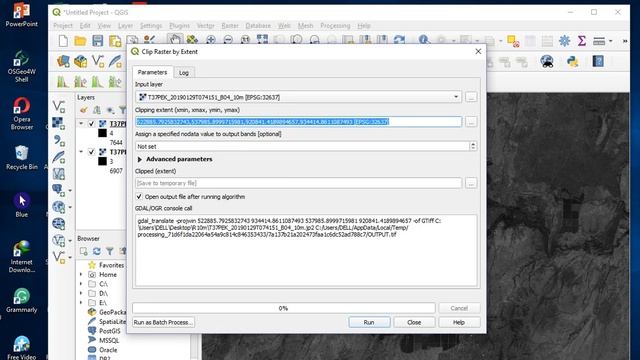The image size is (640, 360).
Task: Click the Help button in dialog
Action: [459, 322]
